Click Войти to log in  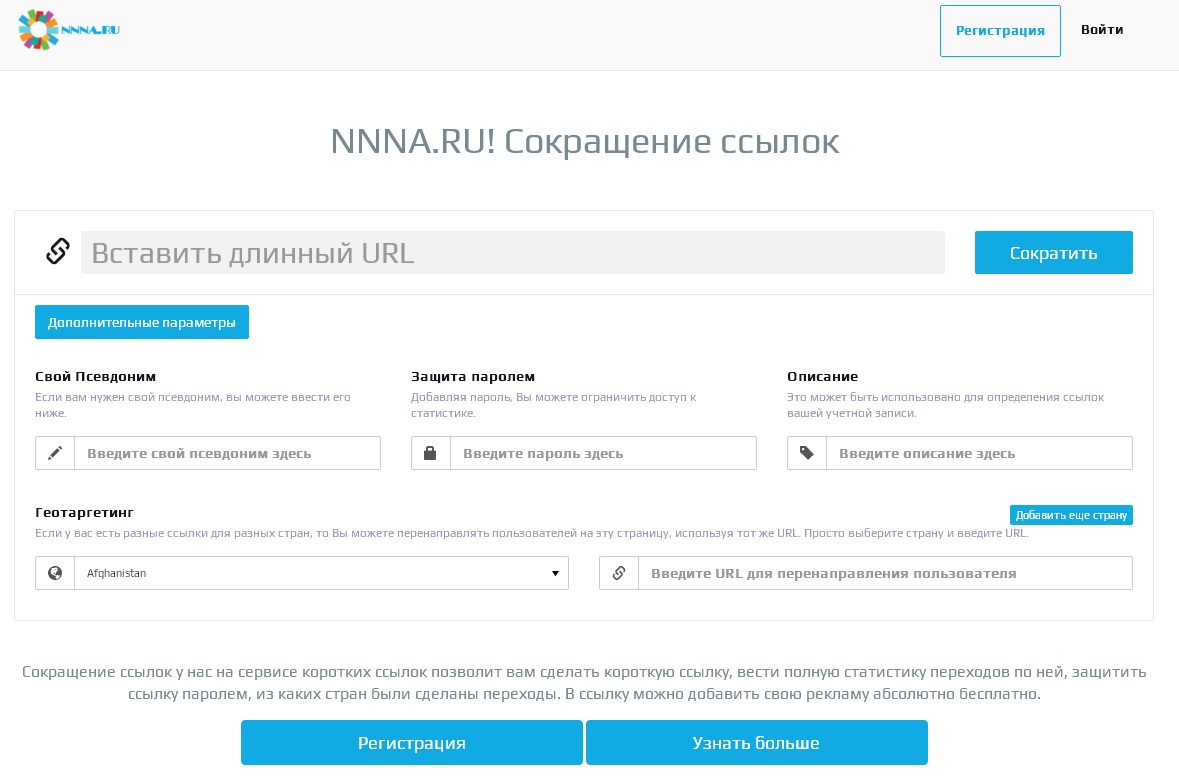click(1102, 29)
